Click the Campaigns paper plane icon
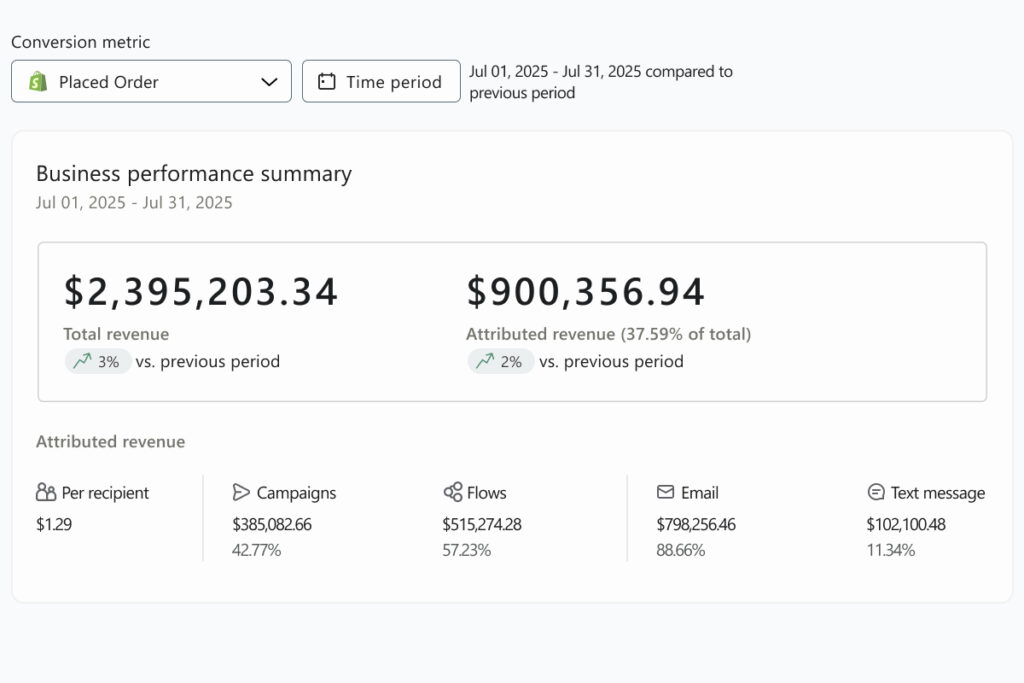Screen dimensions: 1024x683 click(x=241, y=492)
